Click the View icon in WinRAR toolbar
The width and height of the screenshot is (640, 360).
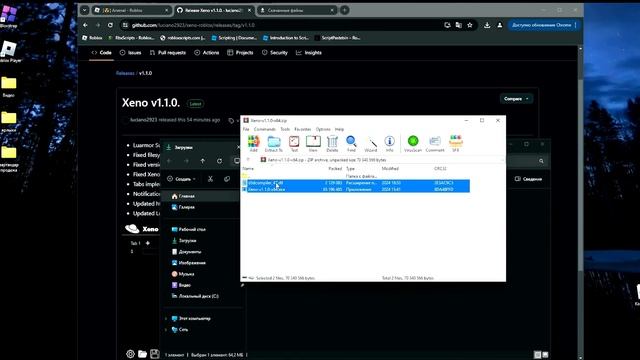tap(313, 143)
